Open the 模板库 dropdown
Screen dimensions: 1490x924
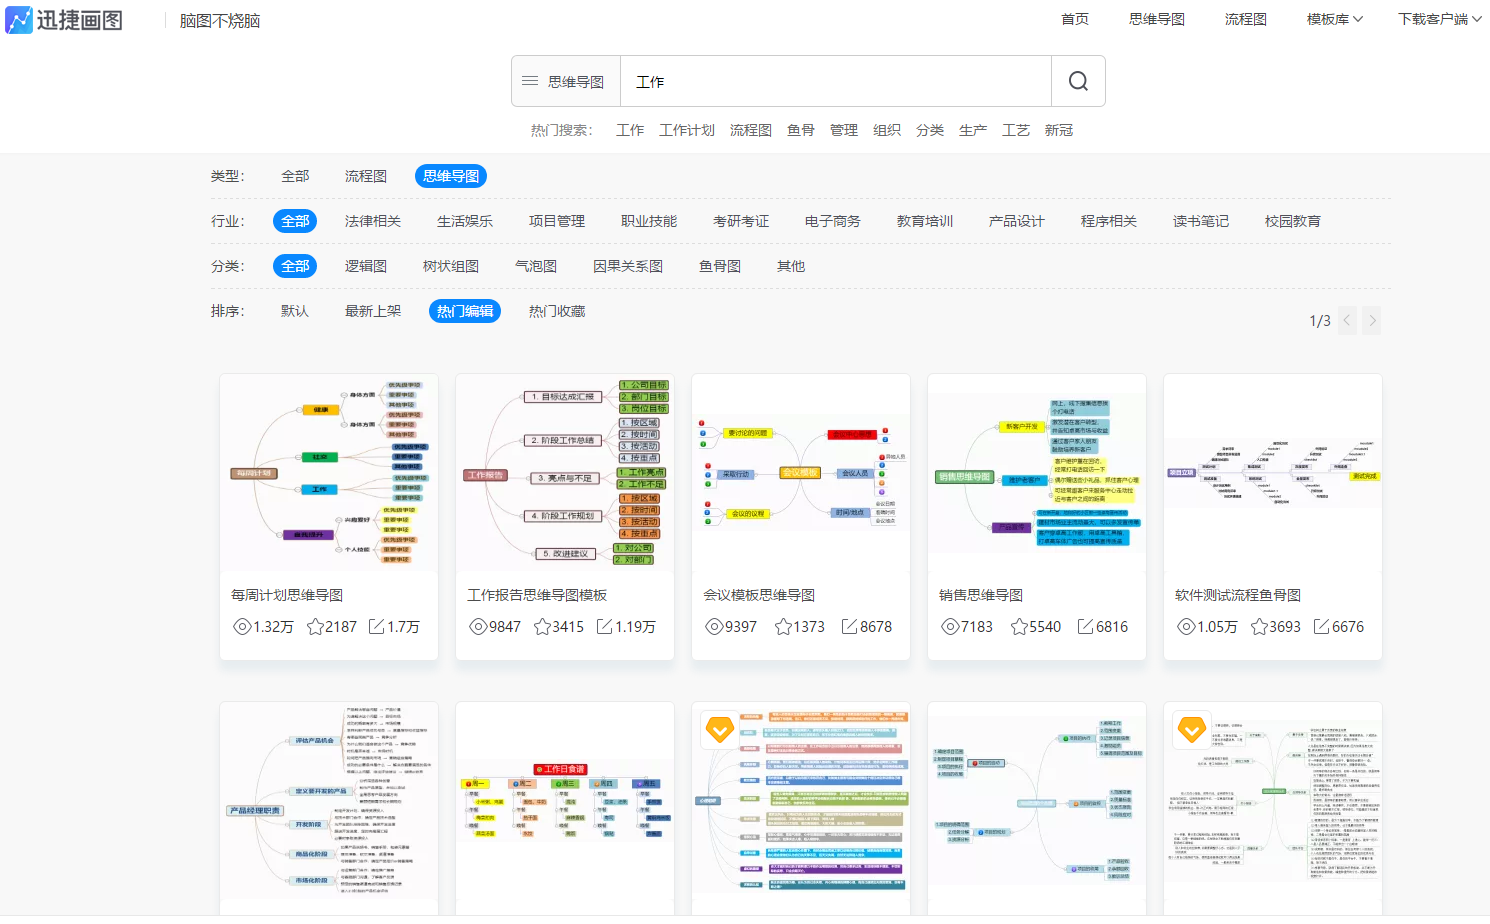[x=1327, y=18]
